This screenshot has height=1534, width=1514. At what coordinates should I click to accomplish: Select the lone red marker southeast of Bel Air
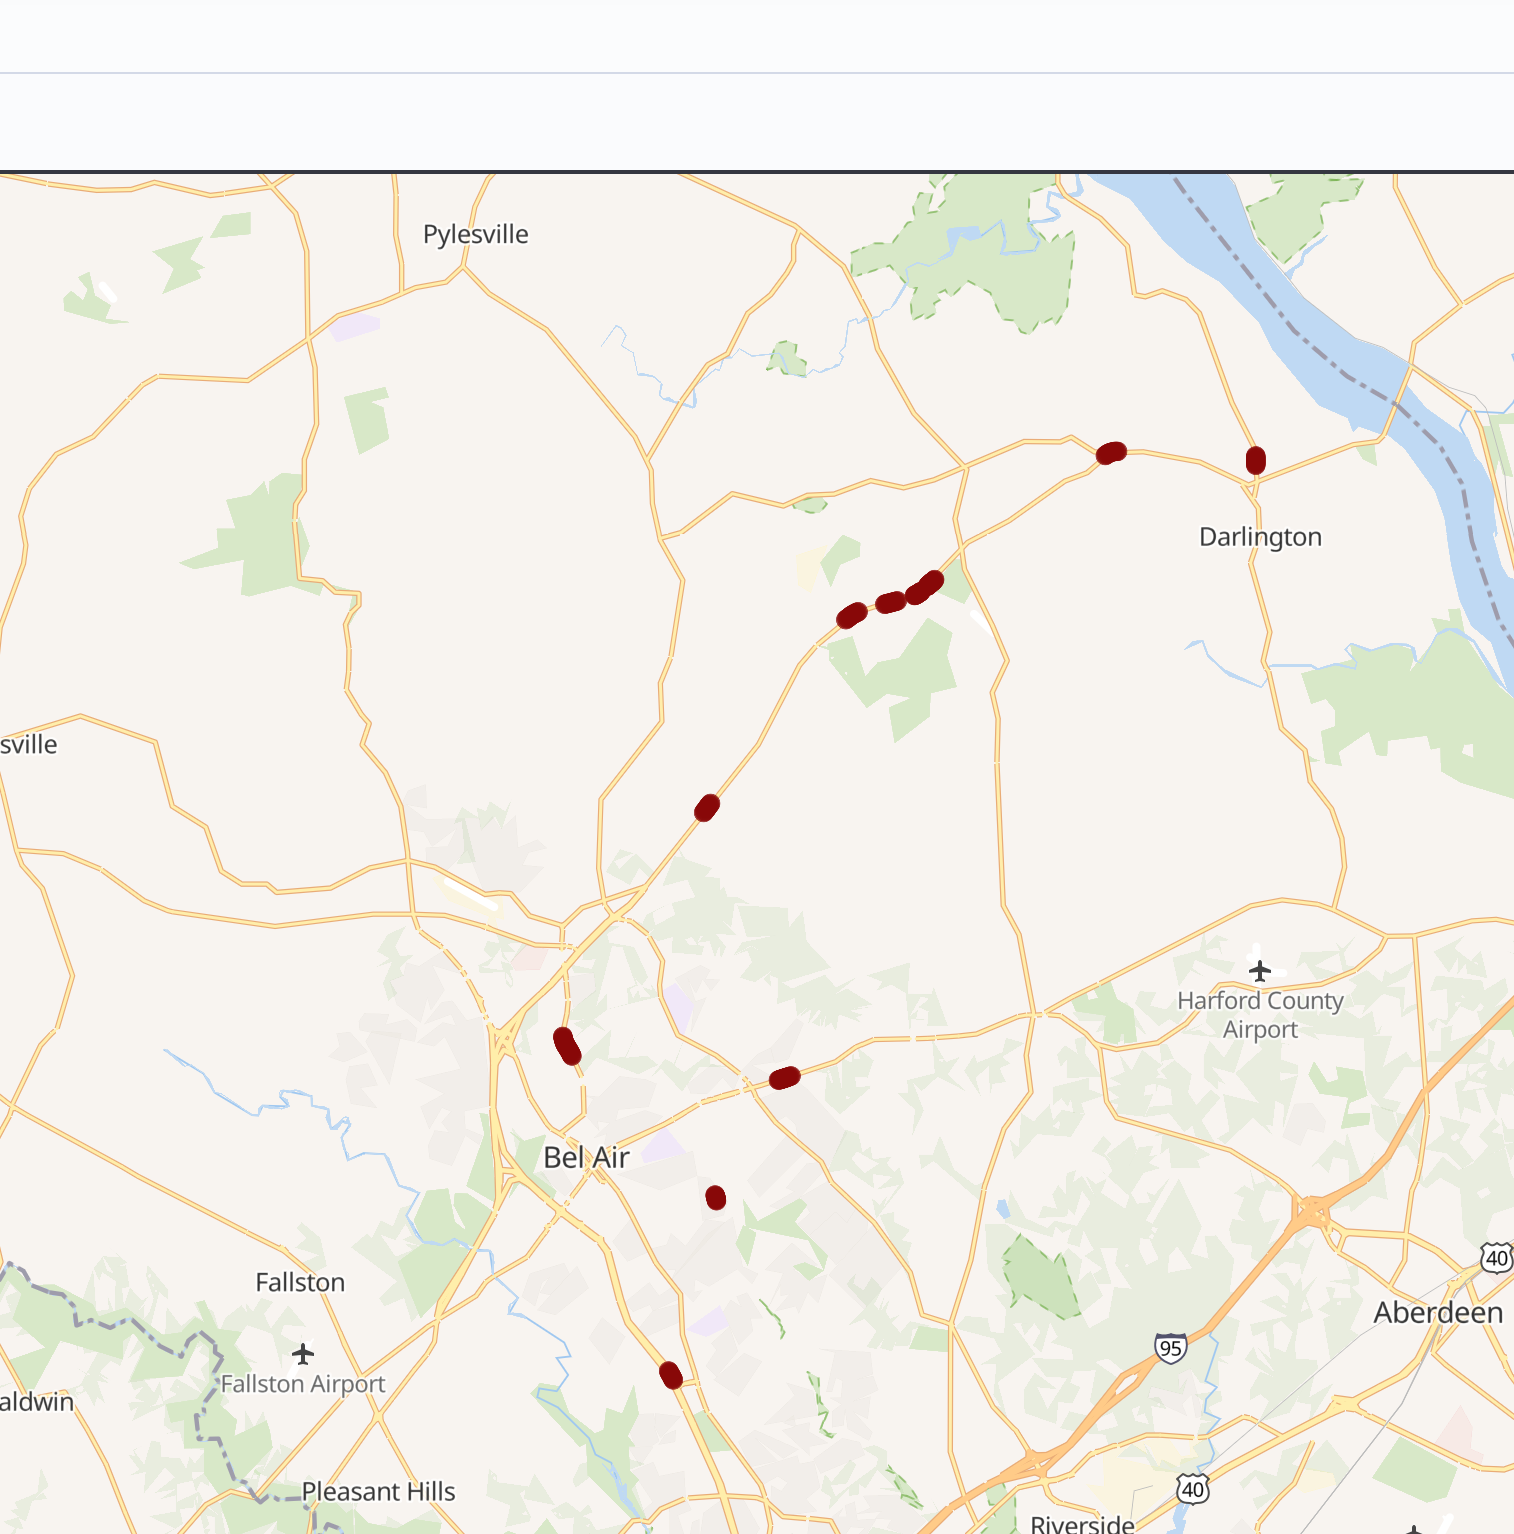[716, 1197]
